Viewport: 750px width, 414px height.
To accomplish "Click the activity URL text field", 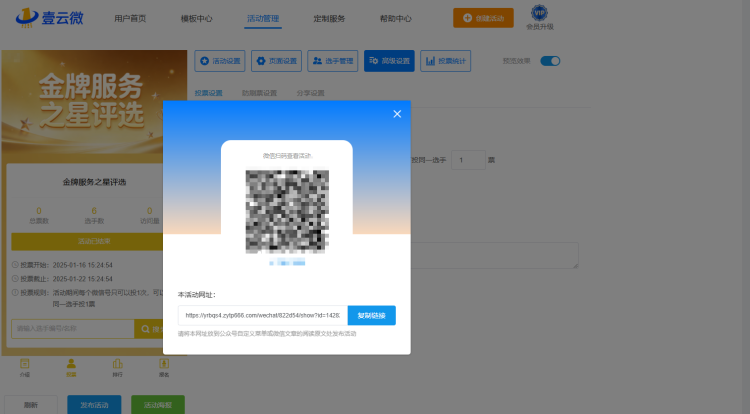I will click(x=263, y=316).
